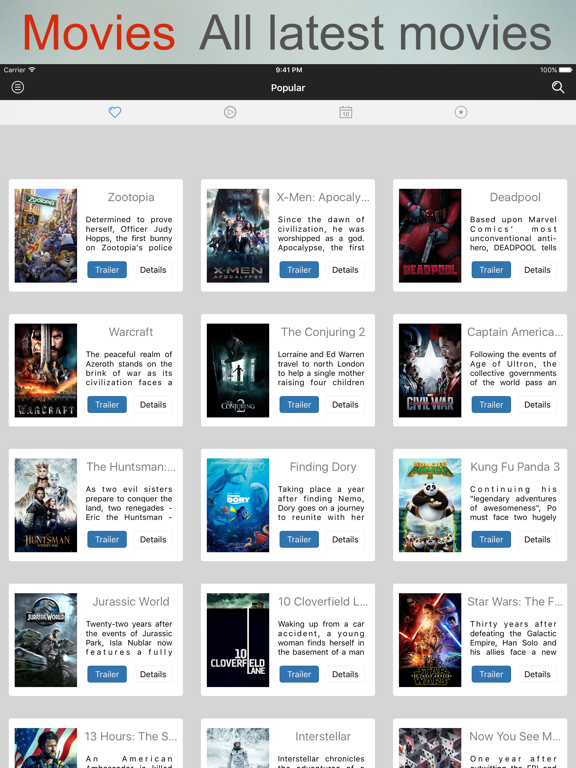
Task: Tap the Civil War poster
Action: click(x=430, y=370)
